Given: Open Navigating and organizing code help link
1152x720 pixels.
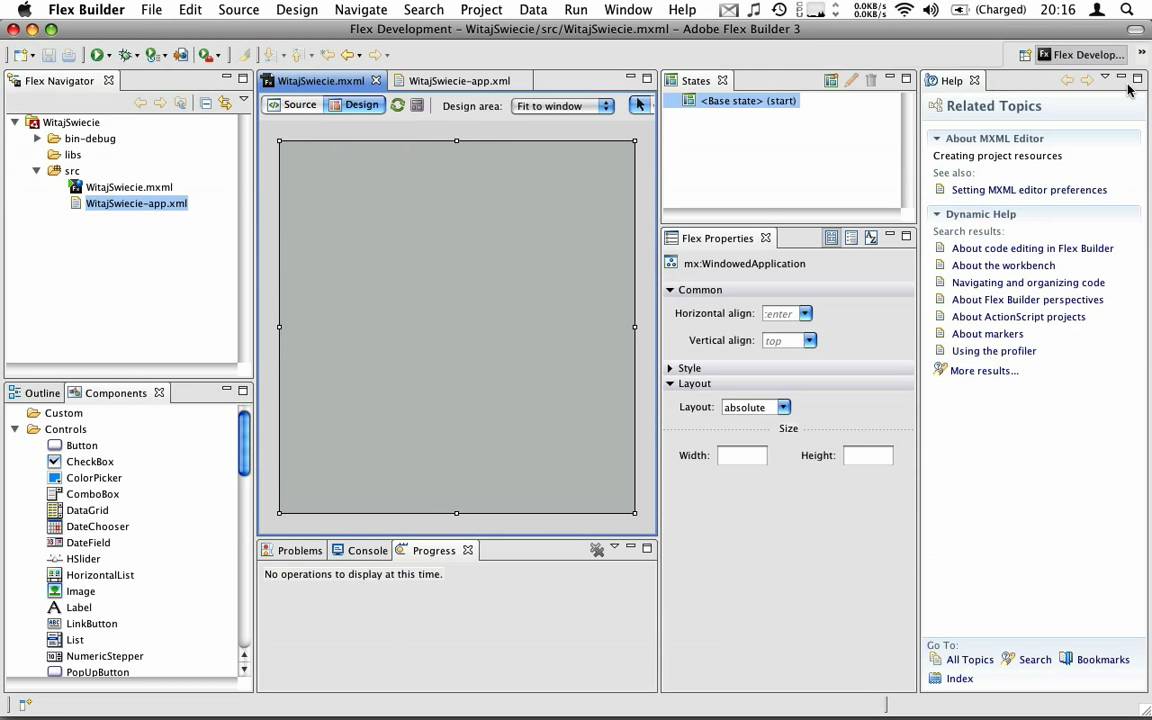Looking at the screenshot, I should pyautogui.click(x=1028, y=282).
